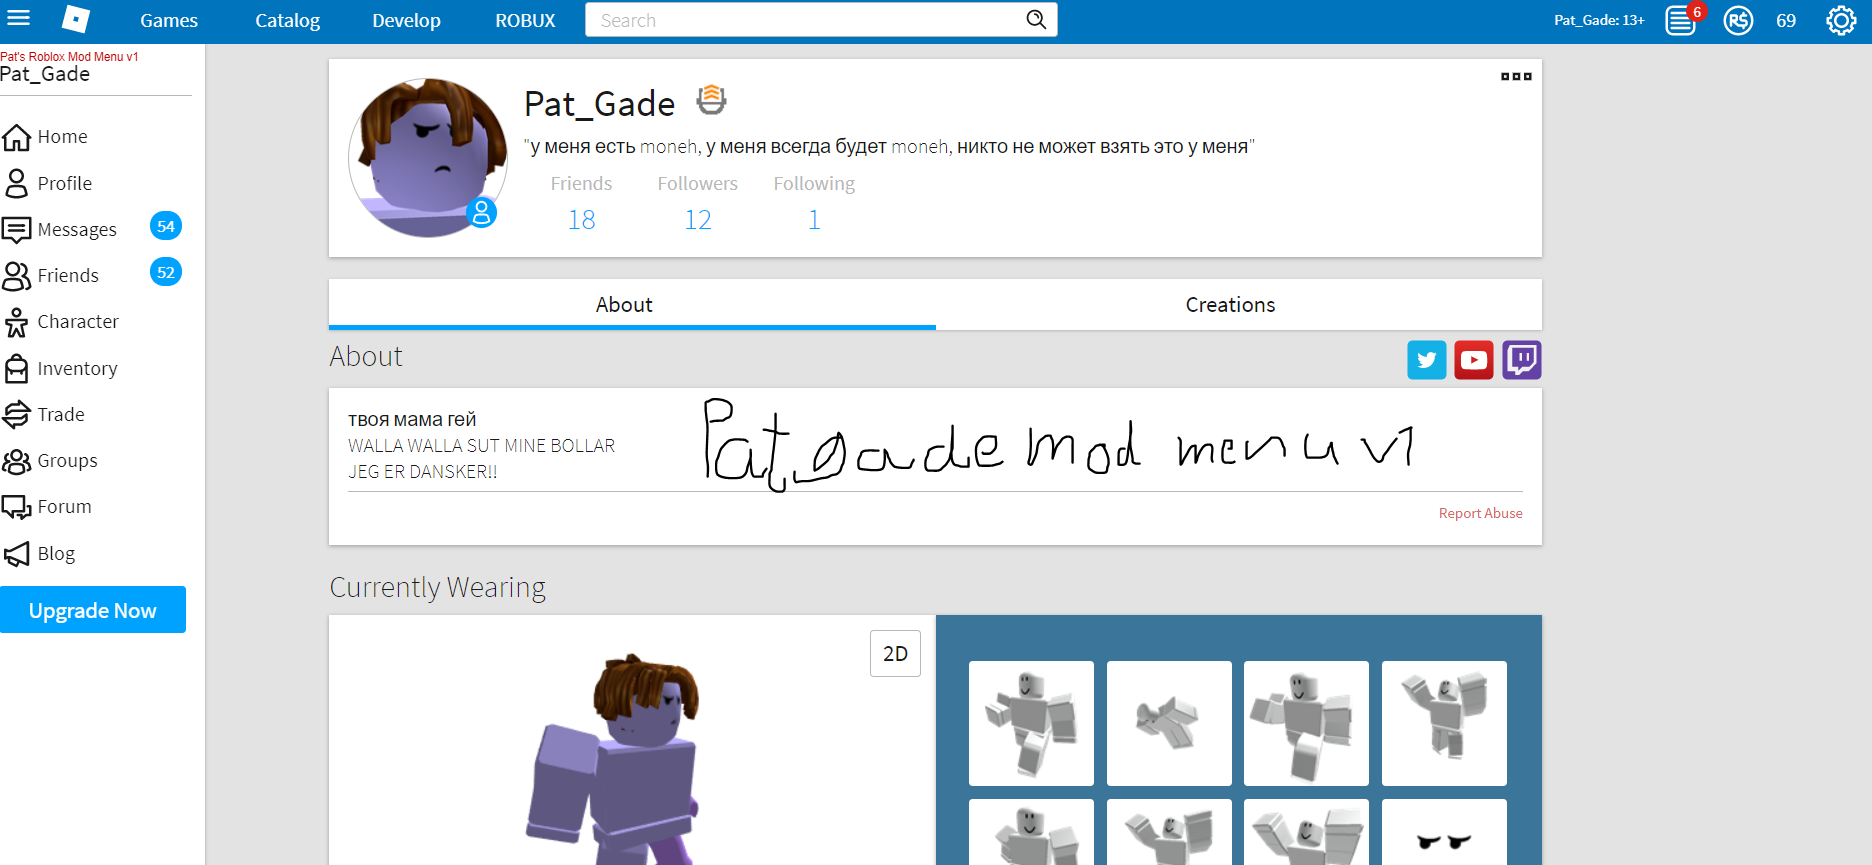Select the fourth wearing item, arm raised

1444,723
